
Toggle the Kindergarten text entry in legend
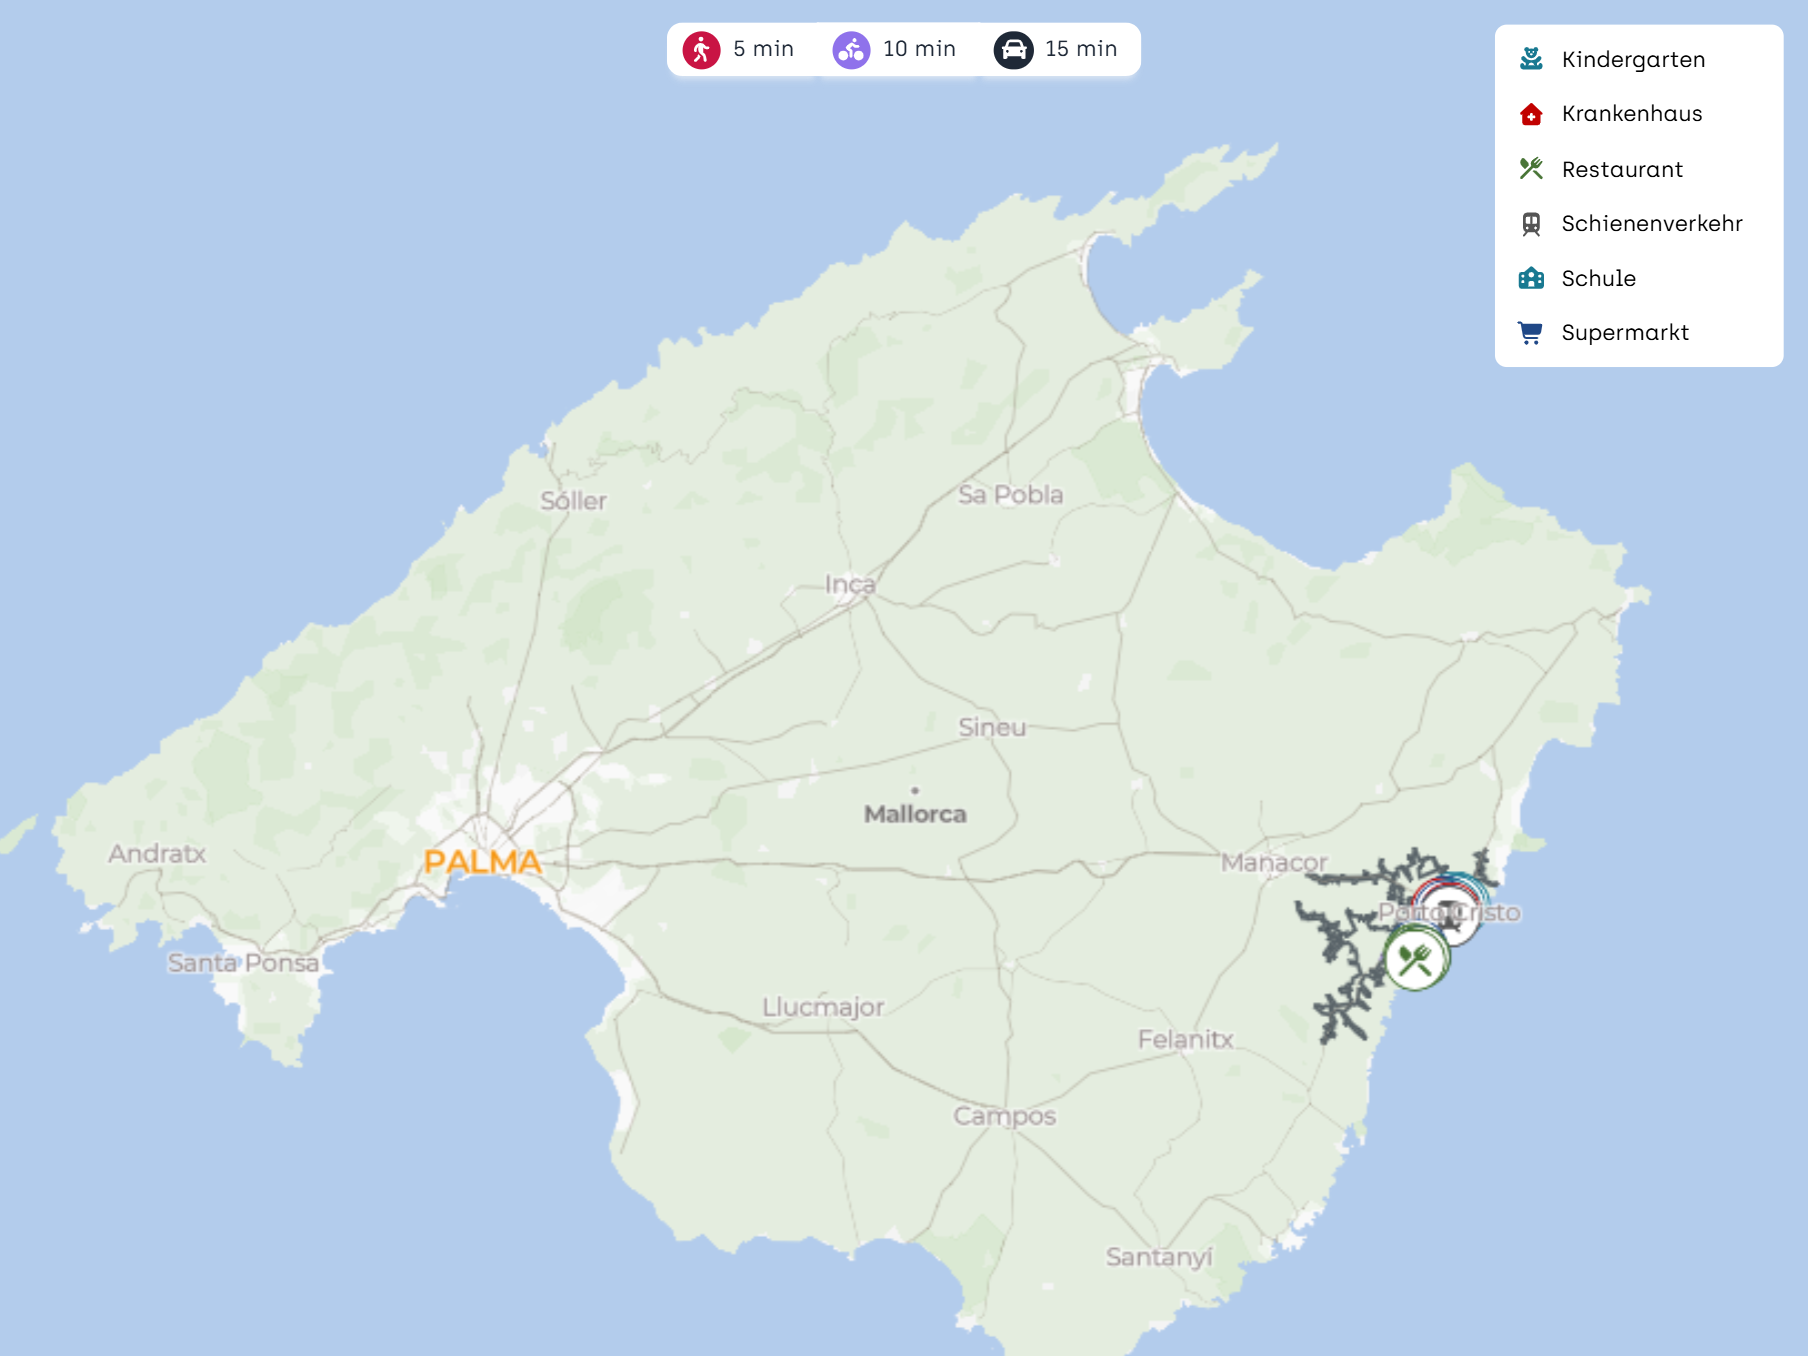(1633, 60)
